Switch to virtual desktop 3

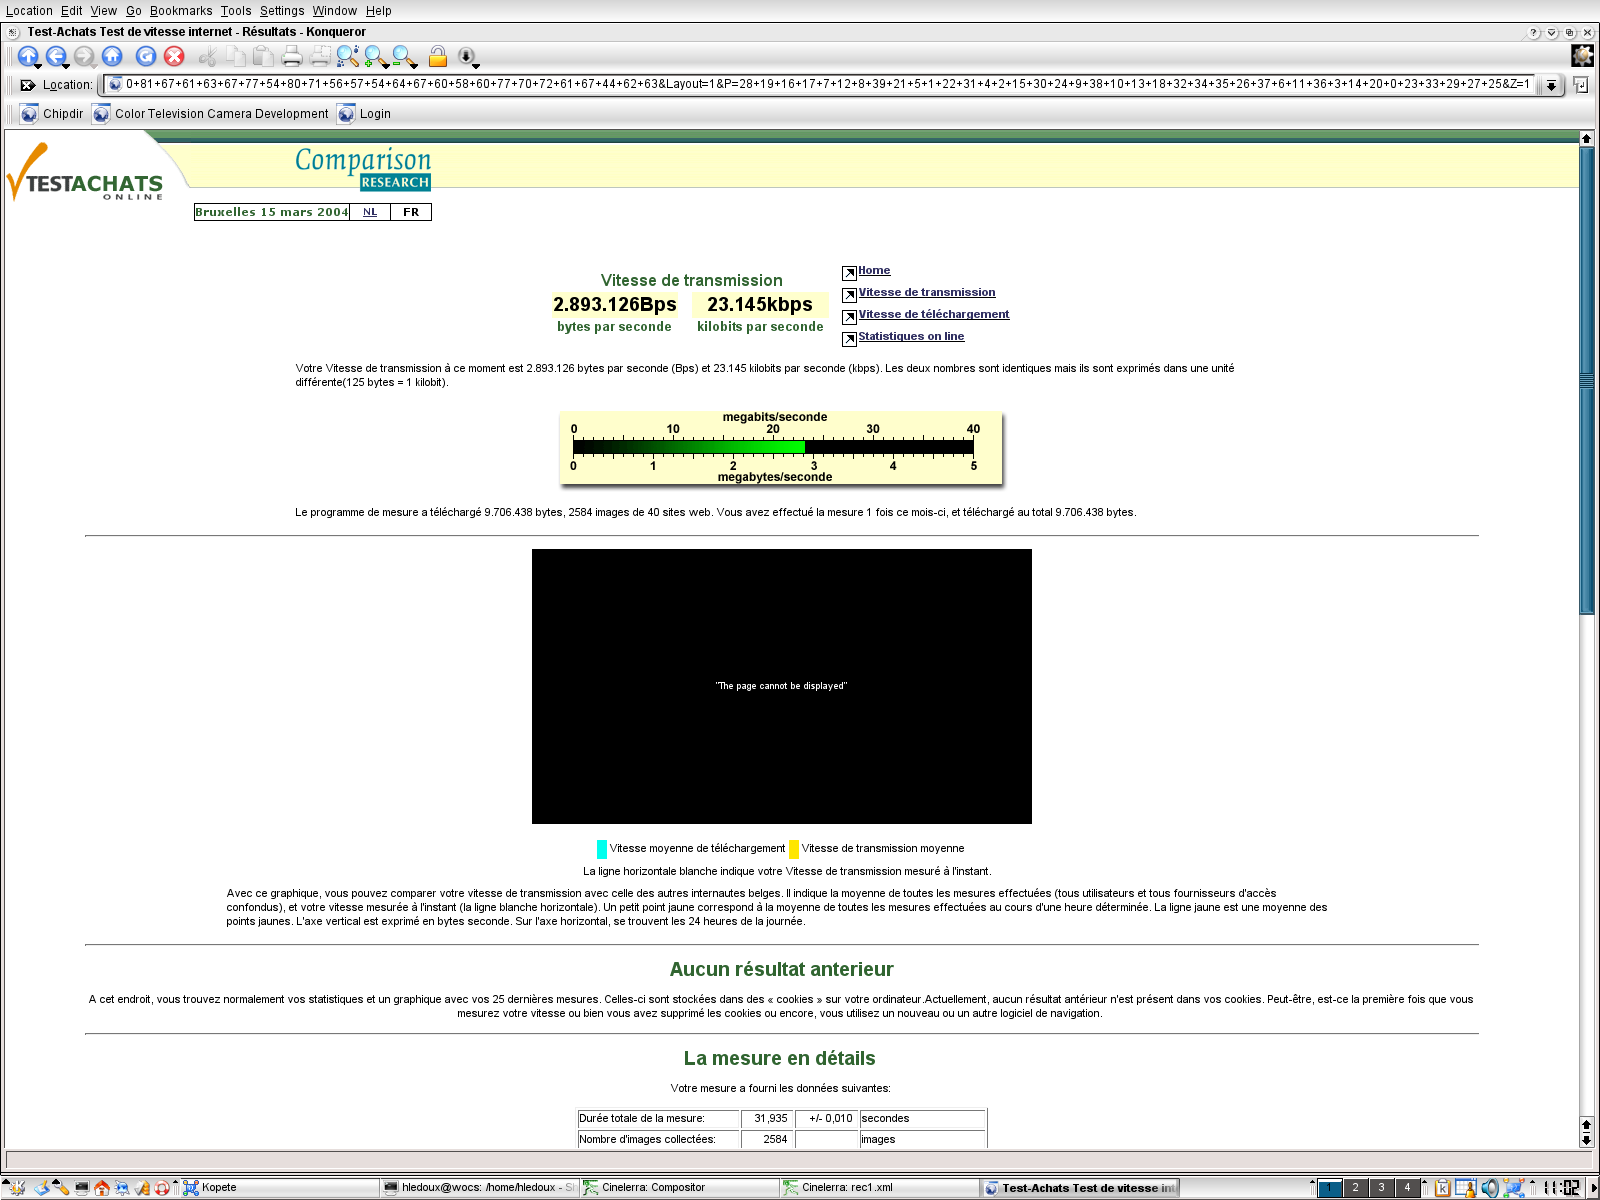point(1381,1188)
